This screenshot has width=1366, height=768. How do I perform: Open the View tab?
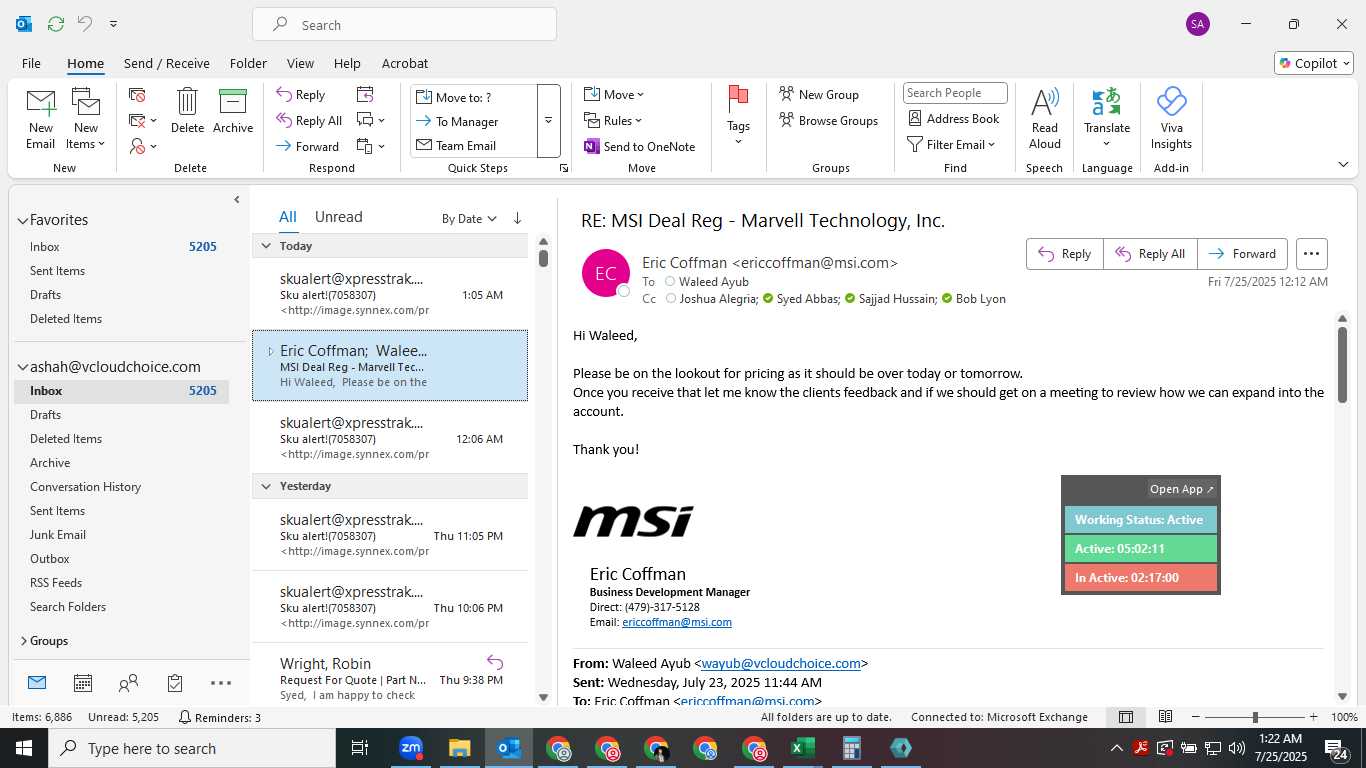pos(300,63)
